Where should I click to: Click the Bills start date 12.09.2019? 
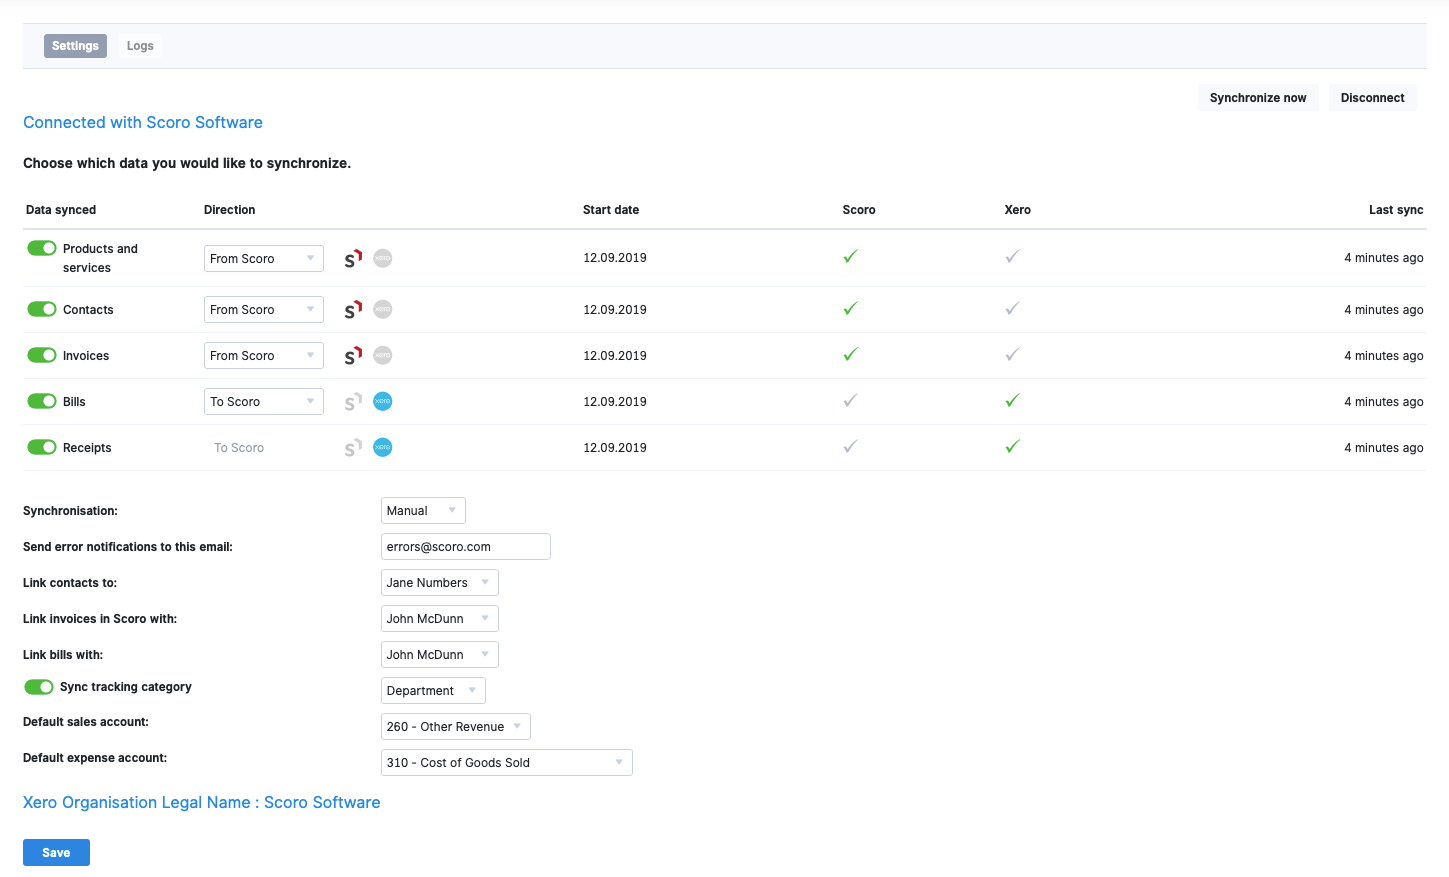coord(615,402)
